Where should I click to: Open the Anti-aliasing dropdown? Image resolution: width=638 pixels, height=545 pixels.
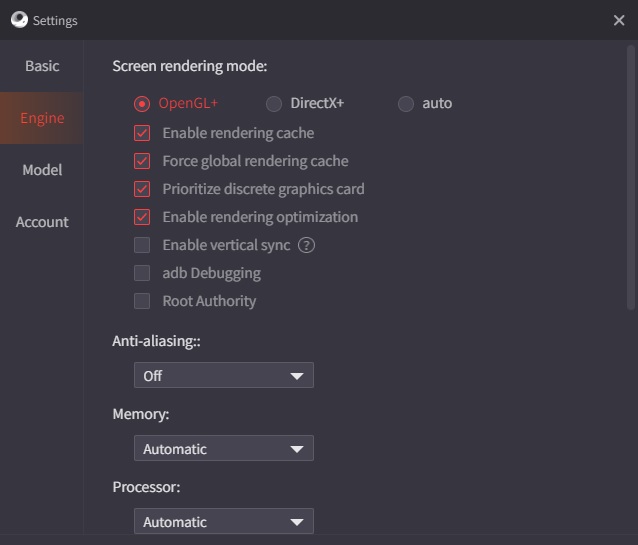(224, 375)
